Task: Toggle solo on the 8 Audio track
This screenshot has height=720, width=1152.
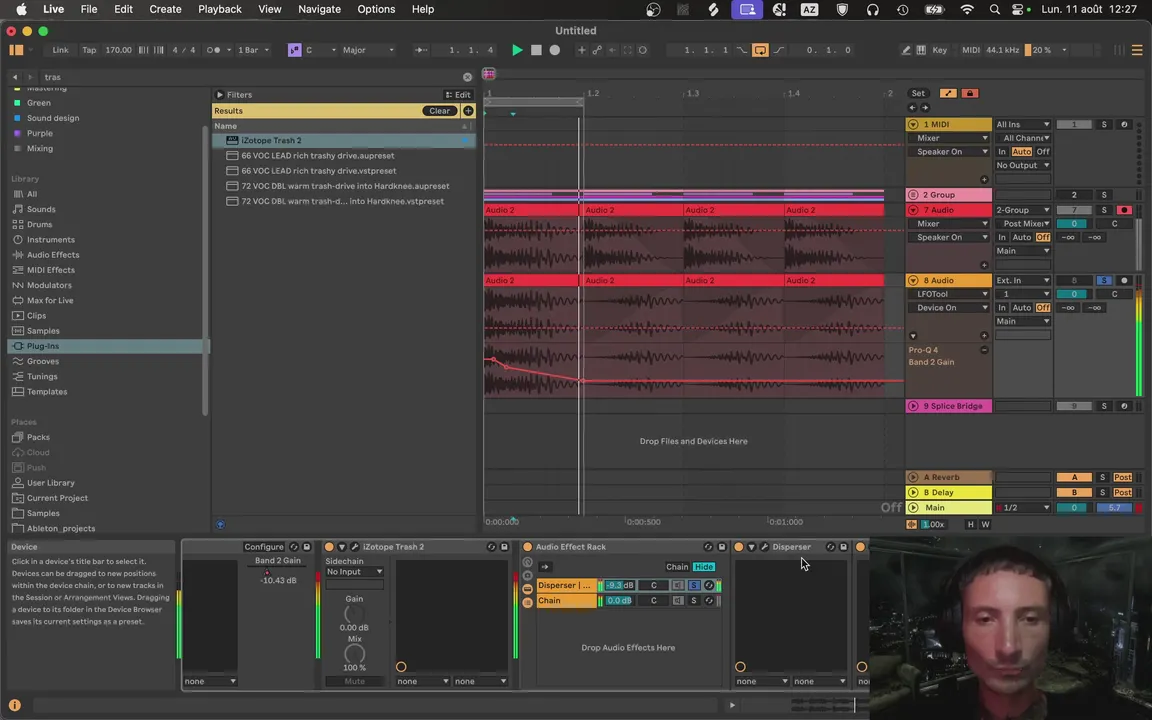Action: click(1104, 281)
